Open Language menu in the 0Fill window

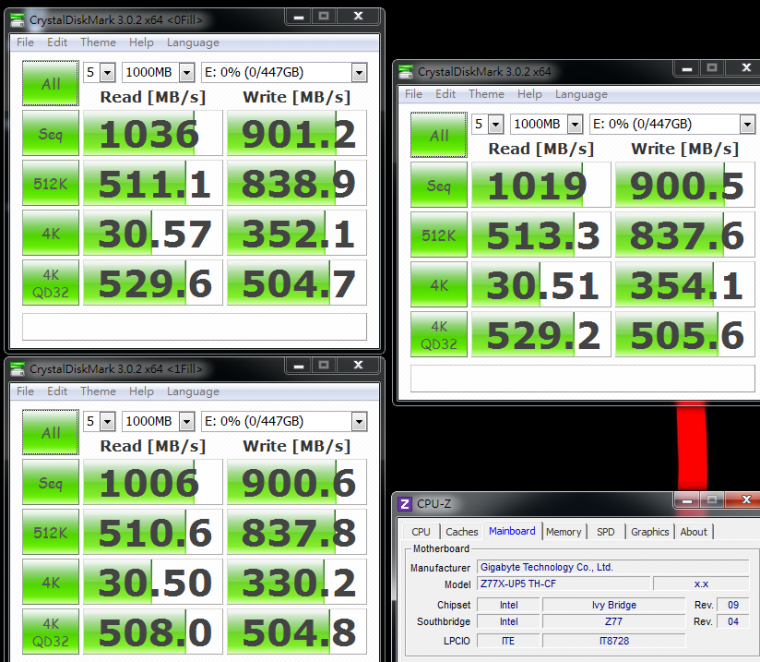coord(193,43)
